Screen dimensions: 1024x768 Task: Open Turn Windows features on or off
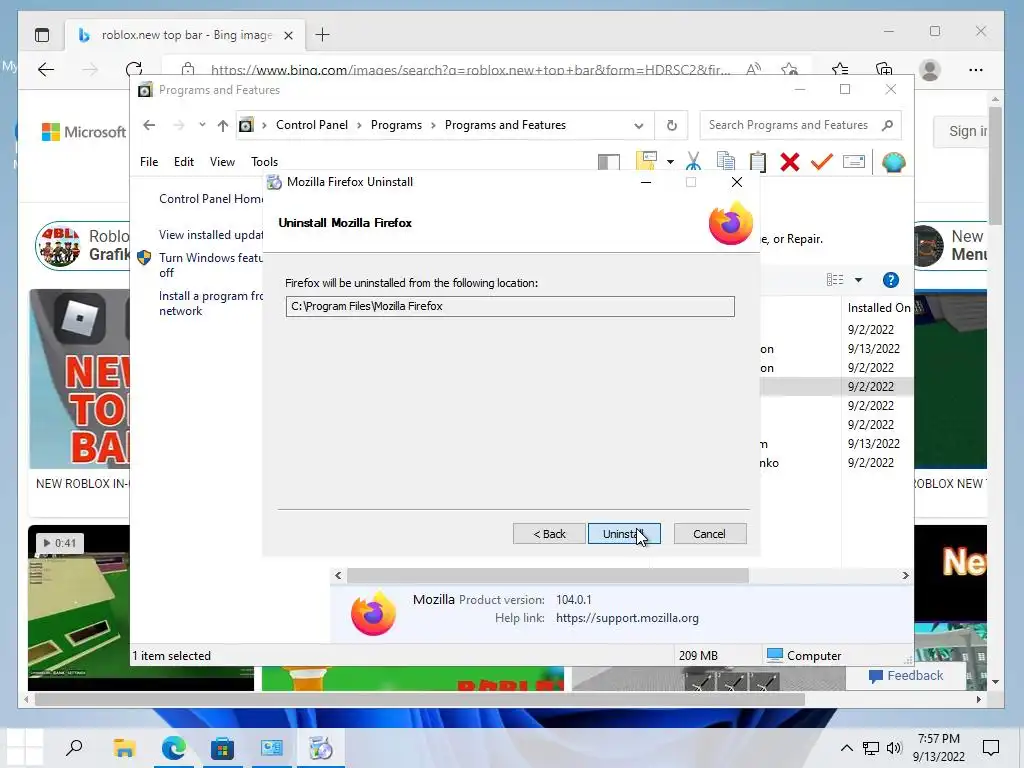[x=210, y=265]
